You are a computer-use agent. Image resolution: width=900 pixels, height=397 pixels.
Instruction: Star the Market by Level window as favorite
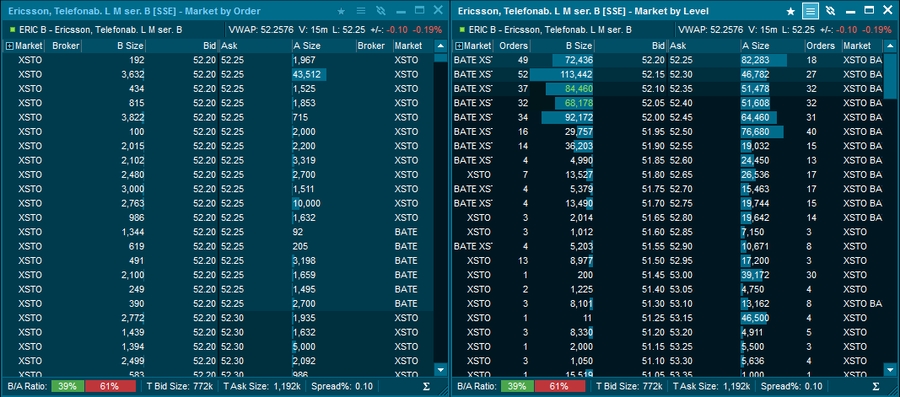coord(790,11)
